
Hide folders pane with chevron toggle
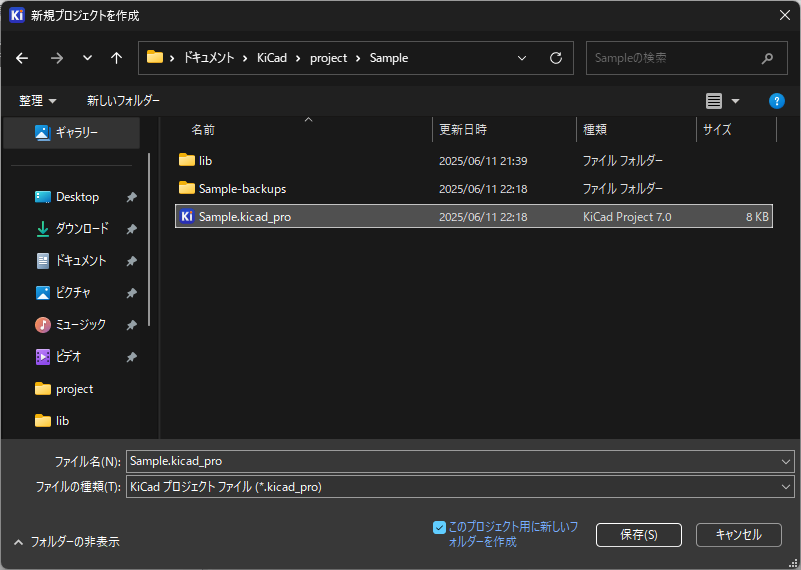coord(18,542)
